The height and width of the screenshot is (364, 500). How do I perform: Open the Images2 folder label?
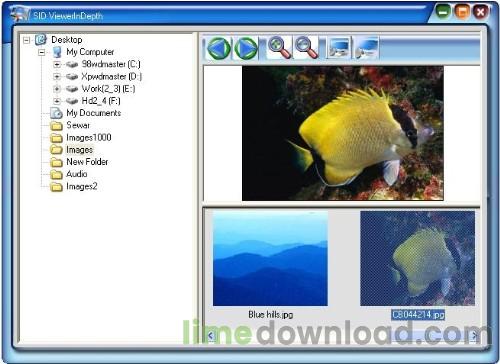82,186
